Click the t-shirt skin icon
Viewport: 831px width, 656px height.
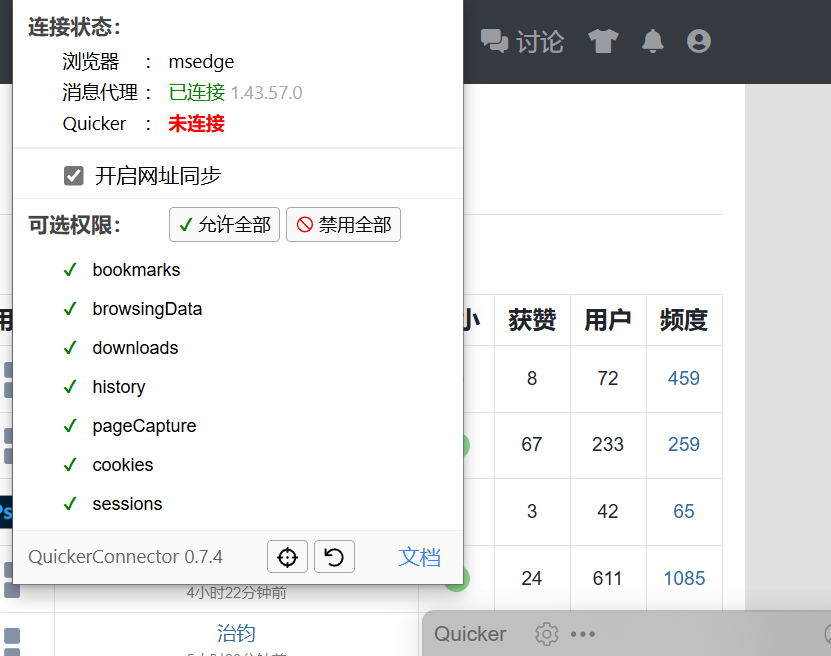point(603,41)
